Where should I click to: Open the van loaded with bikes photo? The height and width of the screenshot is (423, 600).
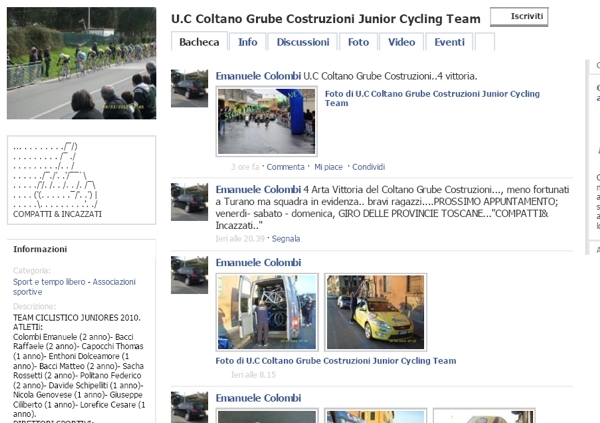click(267, 312)
